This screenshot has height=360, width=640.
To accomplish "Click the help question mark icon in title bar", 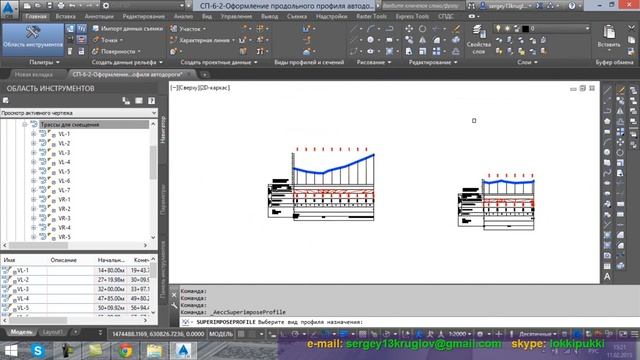I will click(x=572, y=6).
